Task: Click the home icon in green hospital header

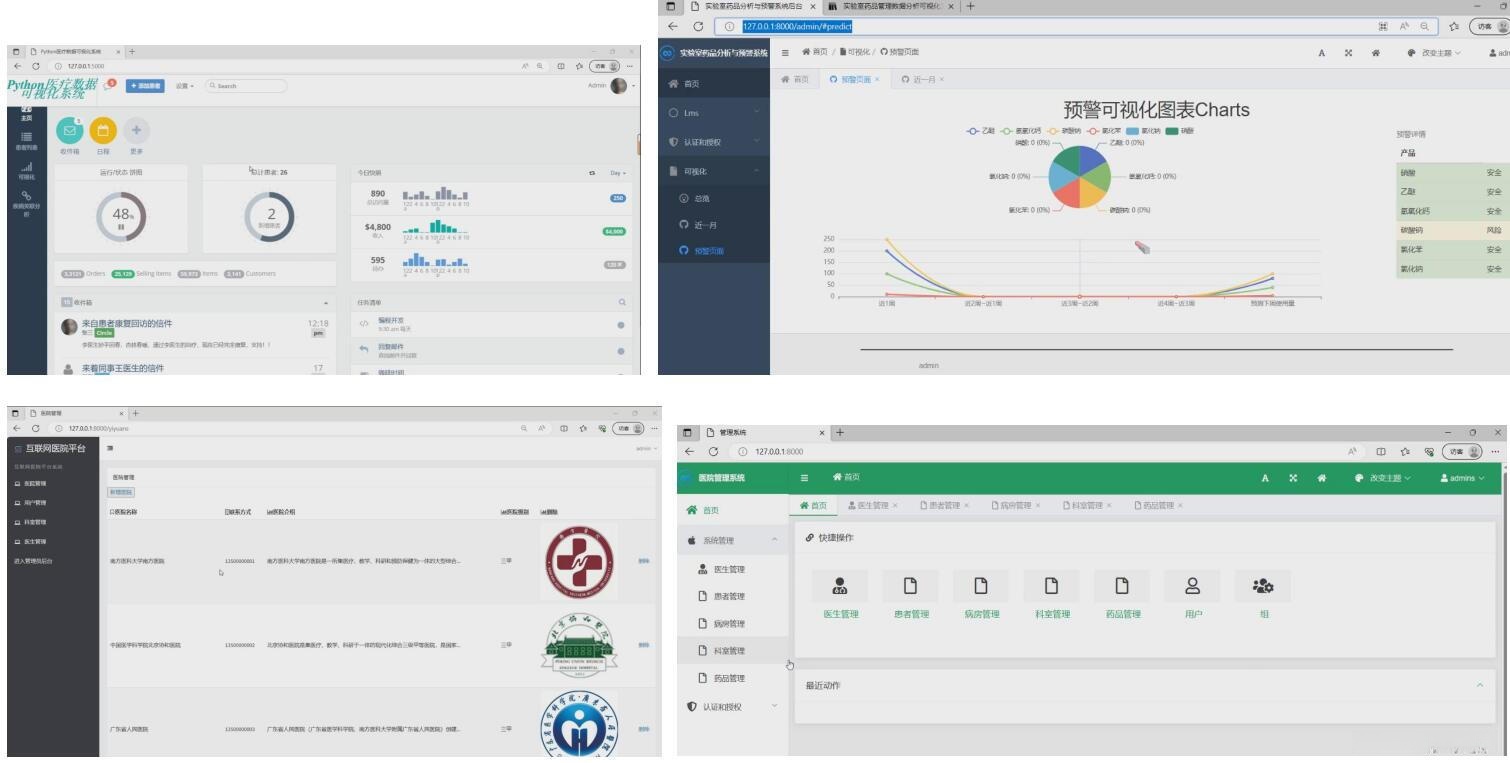Action: click(x=1322, y=478)
